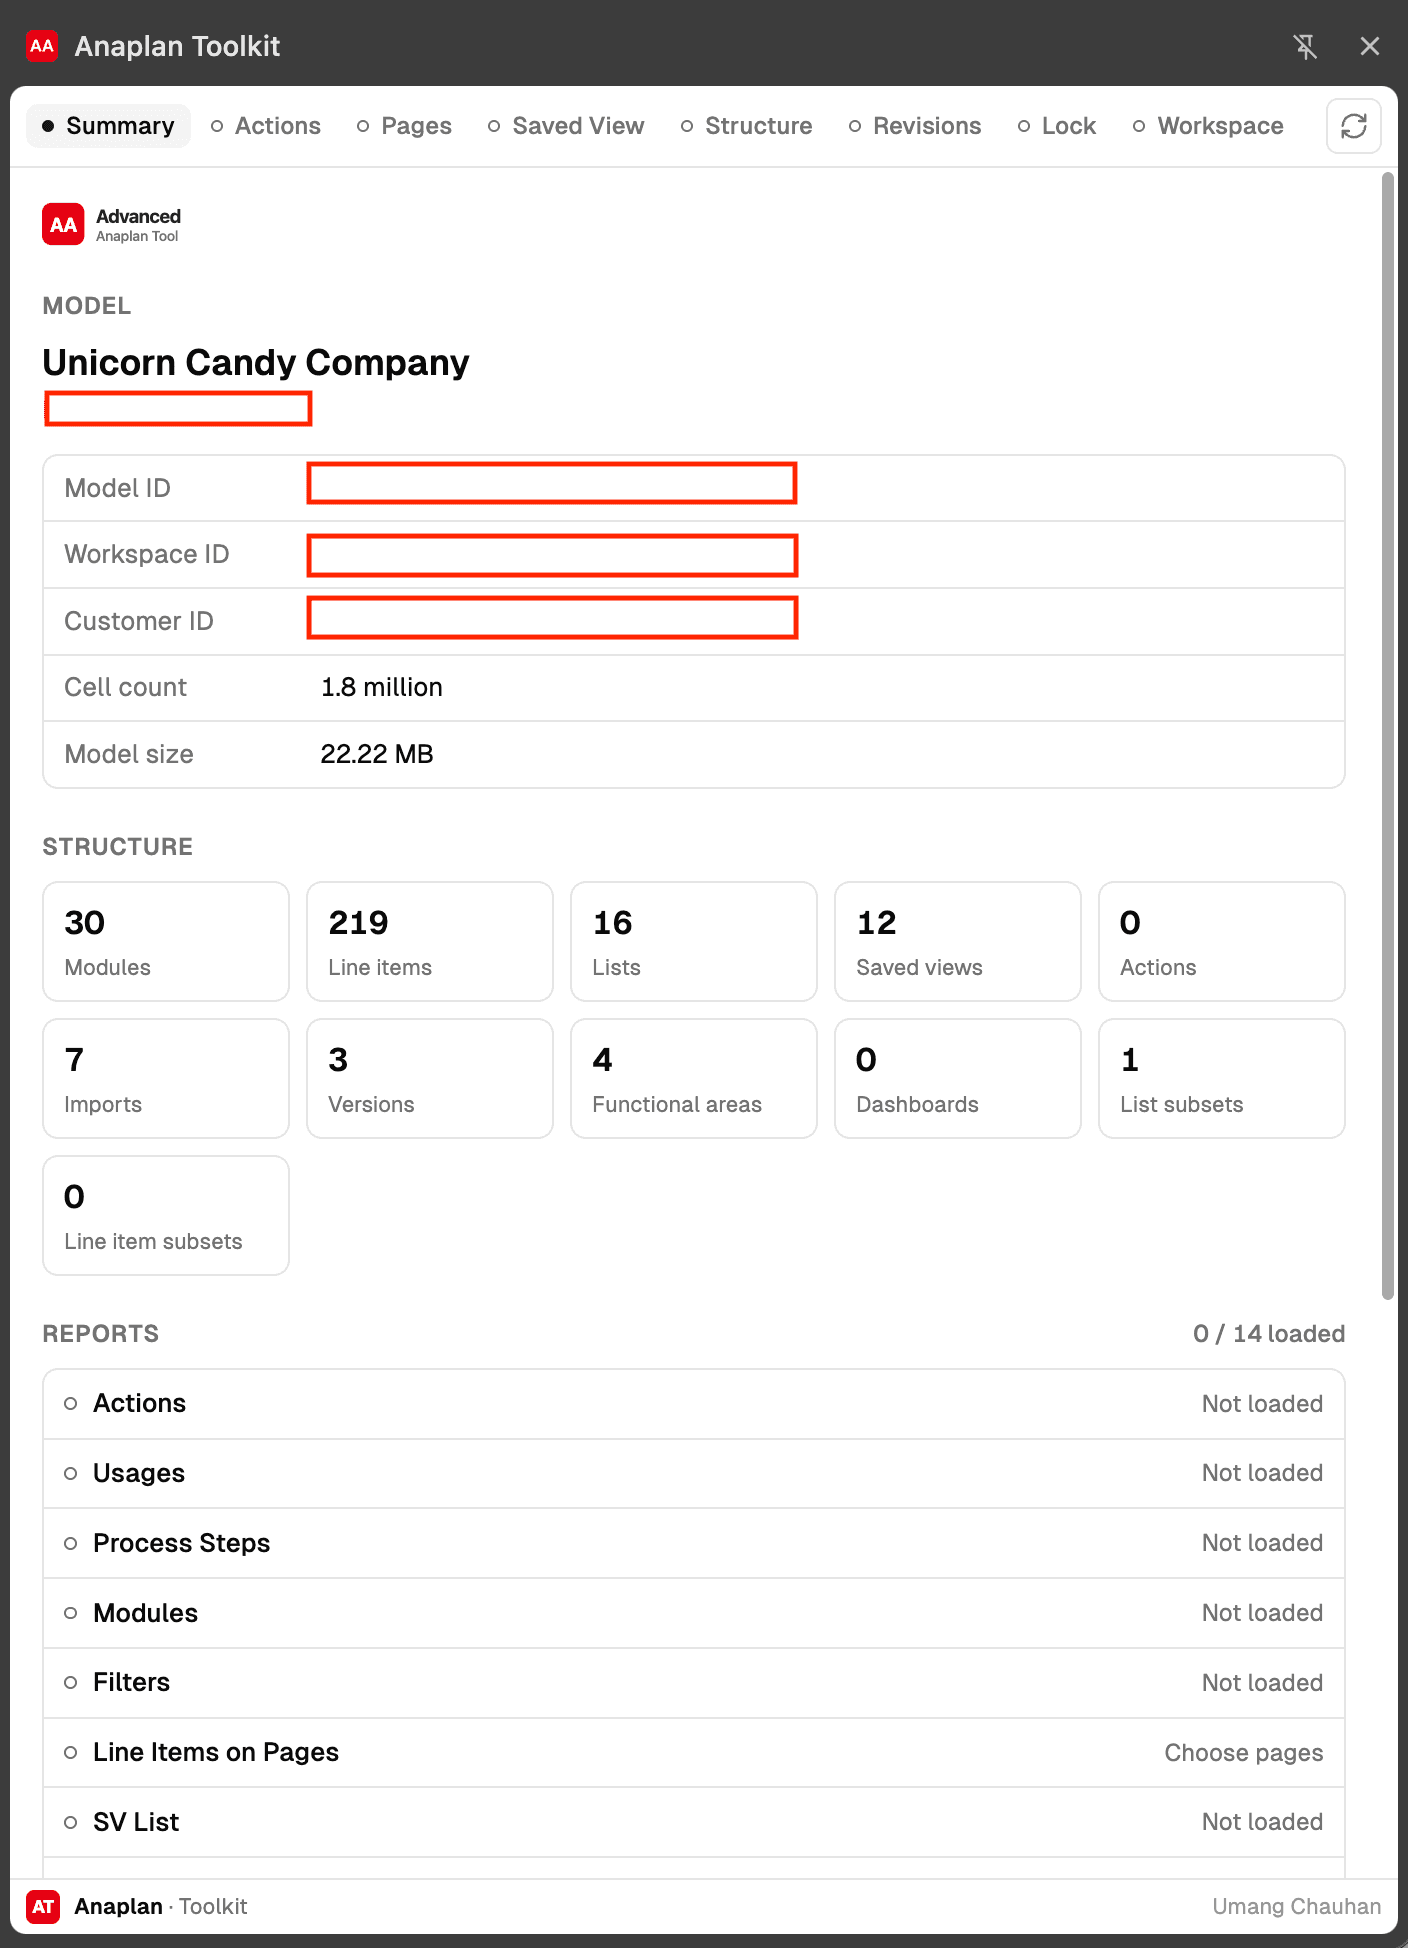Click the Advanced Anaplan Tool red logo
The height and width of the screenshot is (1948, 1408).
(63, 224)
